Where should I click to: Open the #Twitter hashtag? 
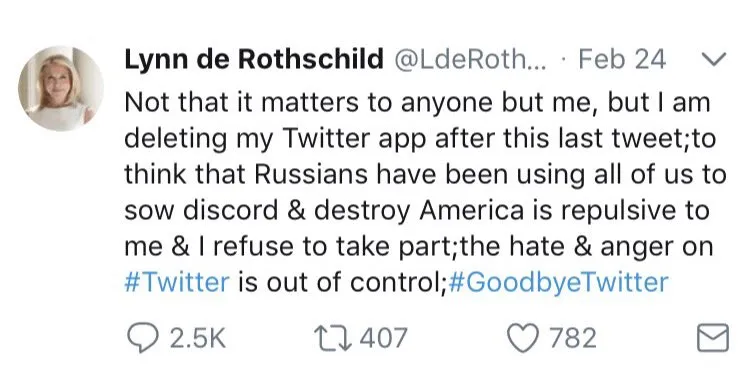176,282
